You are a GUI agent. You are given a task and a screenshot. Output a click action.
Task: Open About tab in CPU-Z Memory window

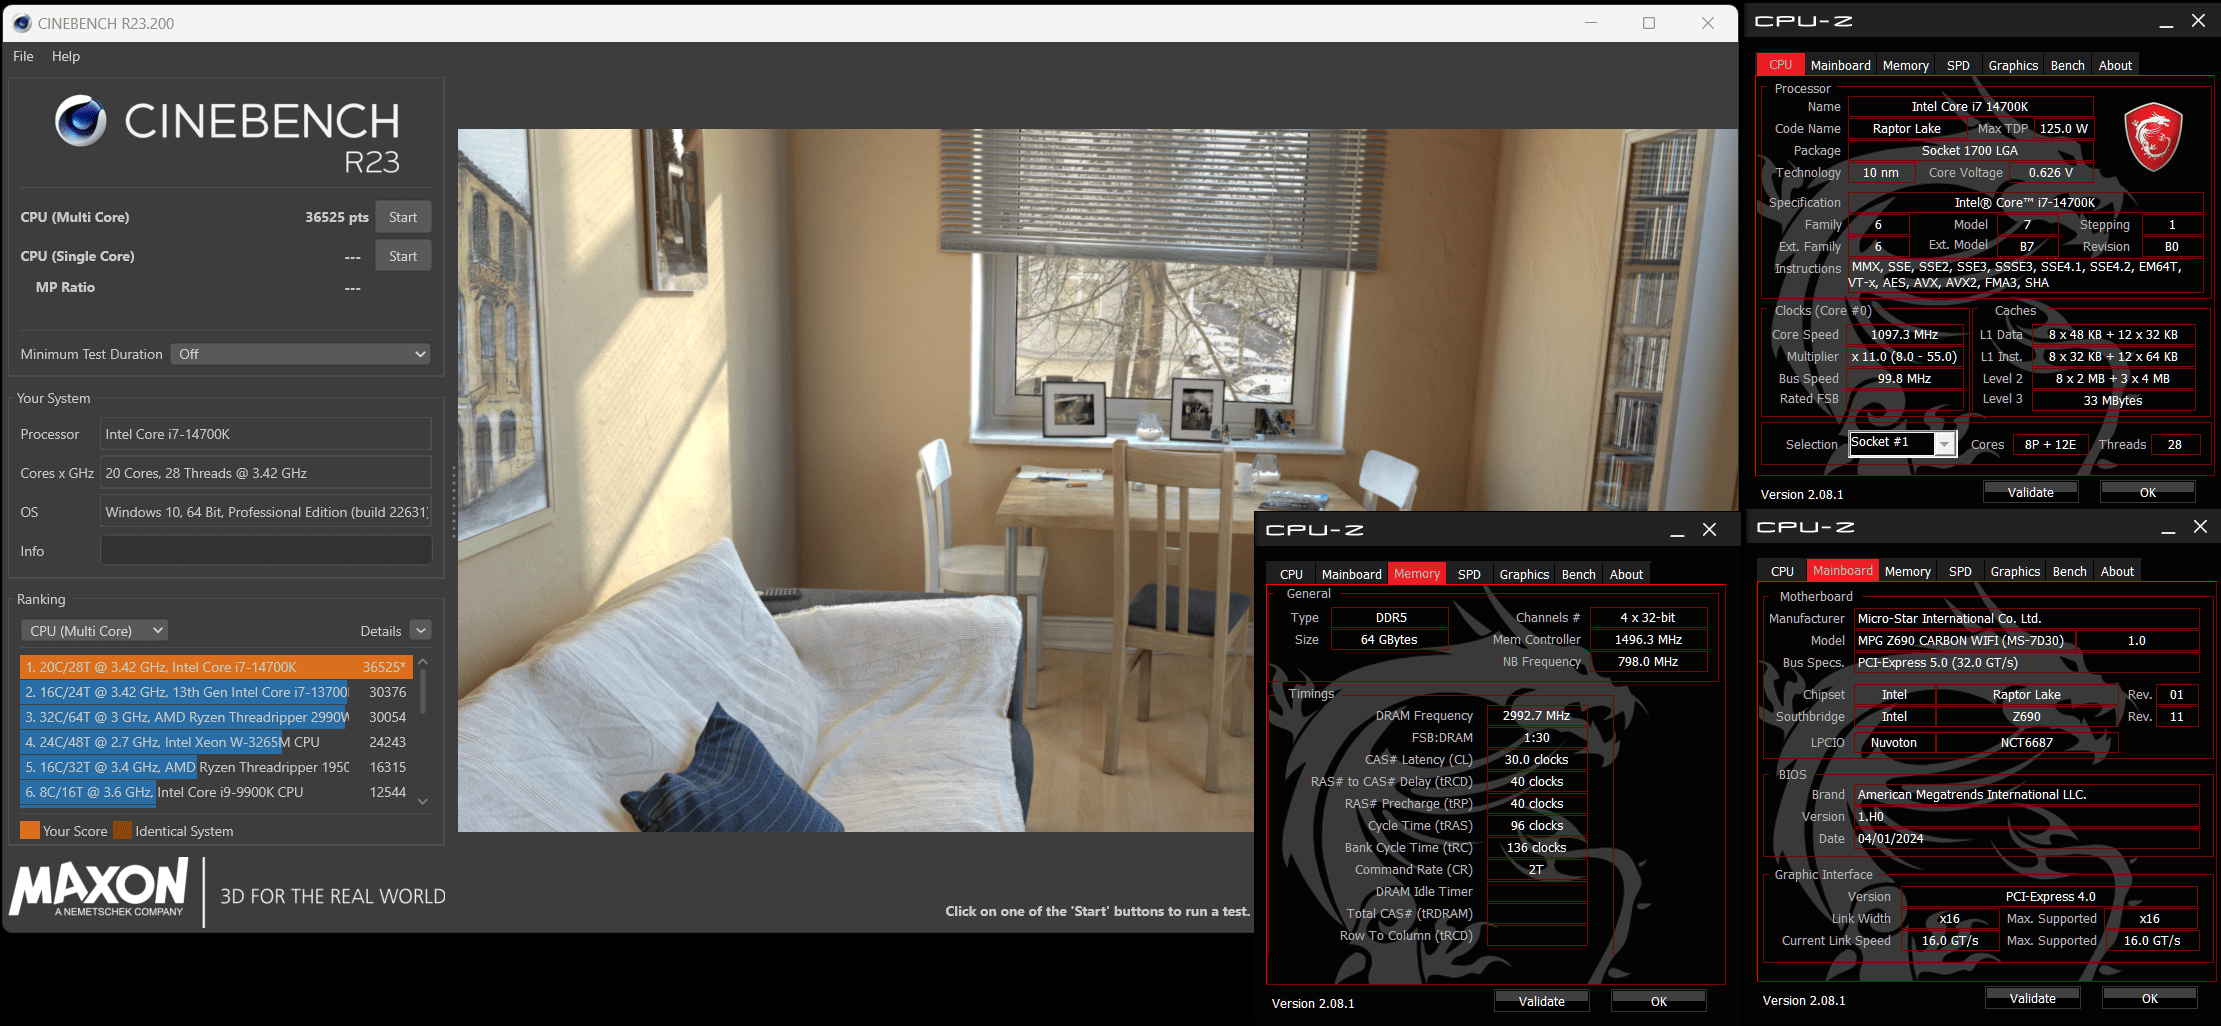[1626, 574]
